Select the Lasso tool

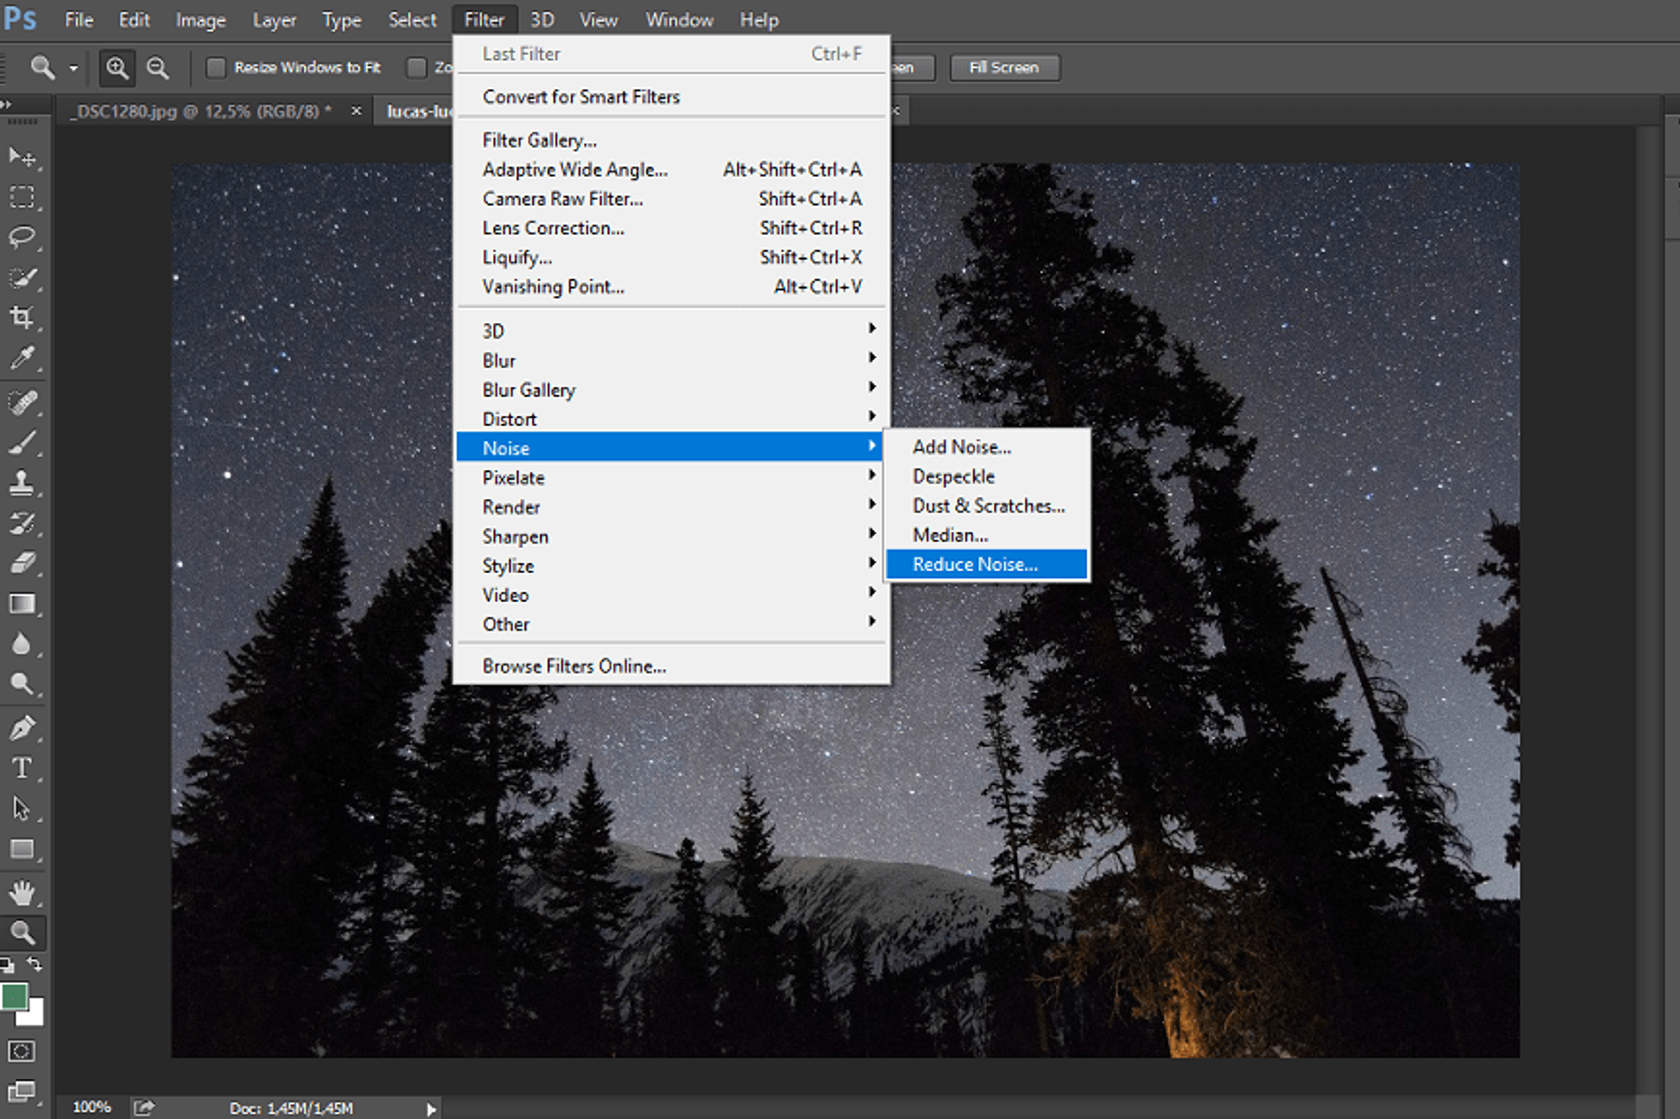(x=22, y=237)
